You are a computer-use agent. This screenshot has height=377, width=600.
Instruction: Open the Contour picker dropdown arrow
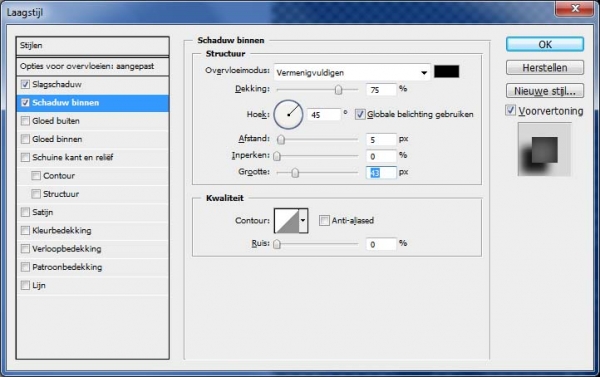303,220
